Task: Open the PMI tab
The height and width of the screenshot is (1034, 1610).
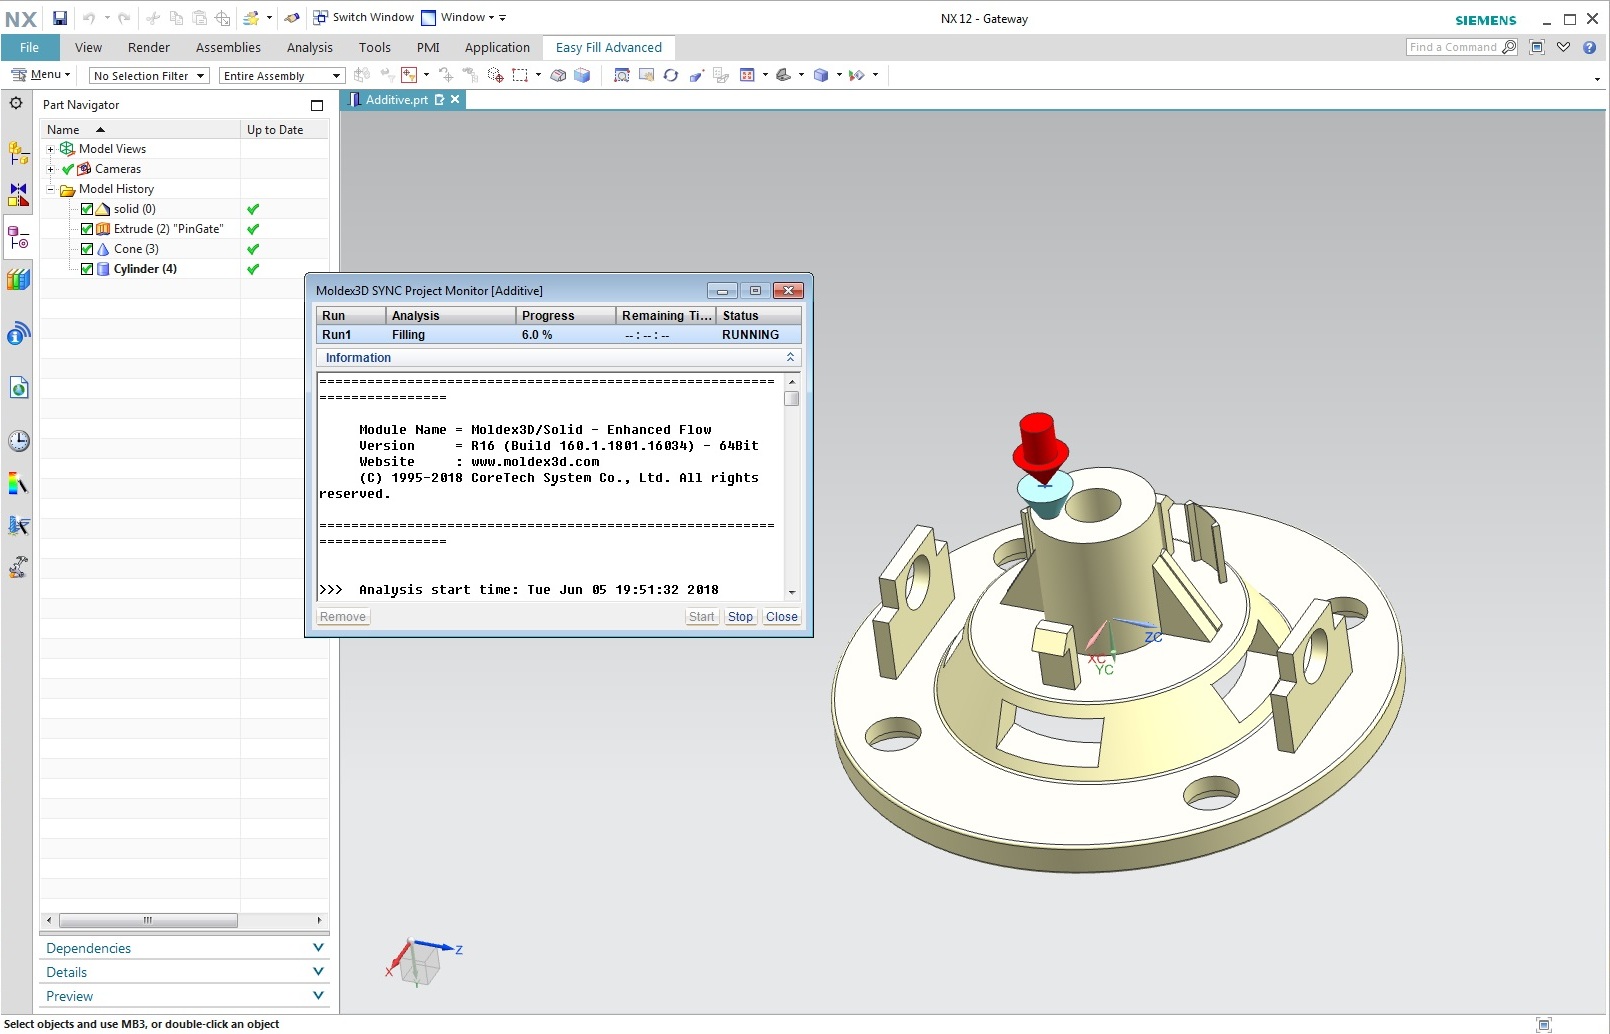Action: [x=428, y=47]
